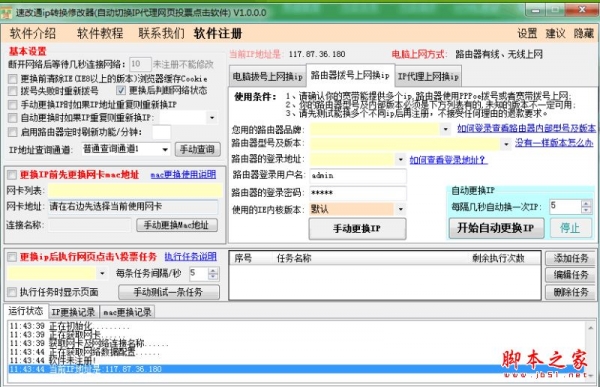Viewport: 600px width, 387px height.
Task: Open the 如何查看登录地址? link
Action: [448, 160]
